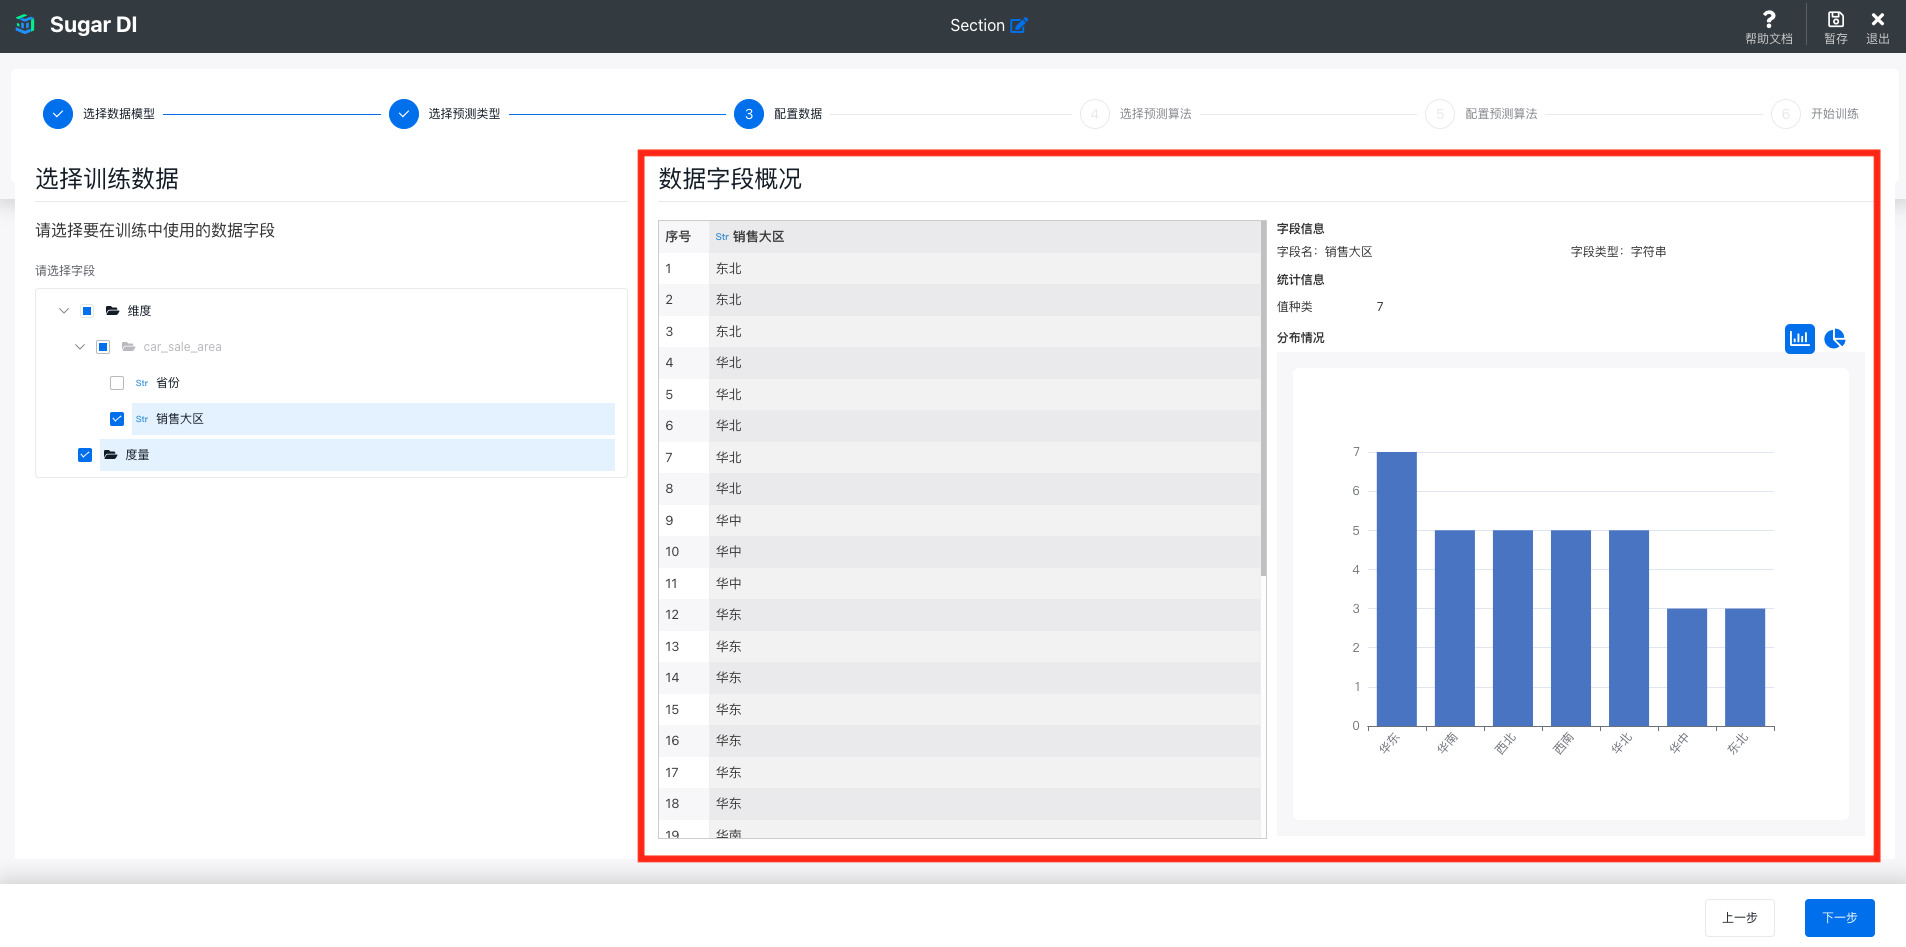Click 字段类型: 字符串 text
1906x947 pixels.
tap(1618, 252)
